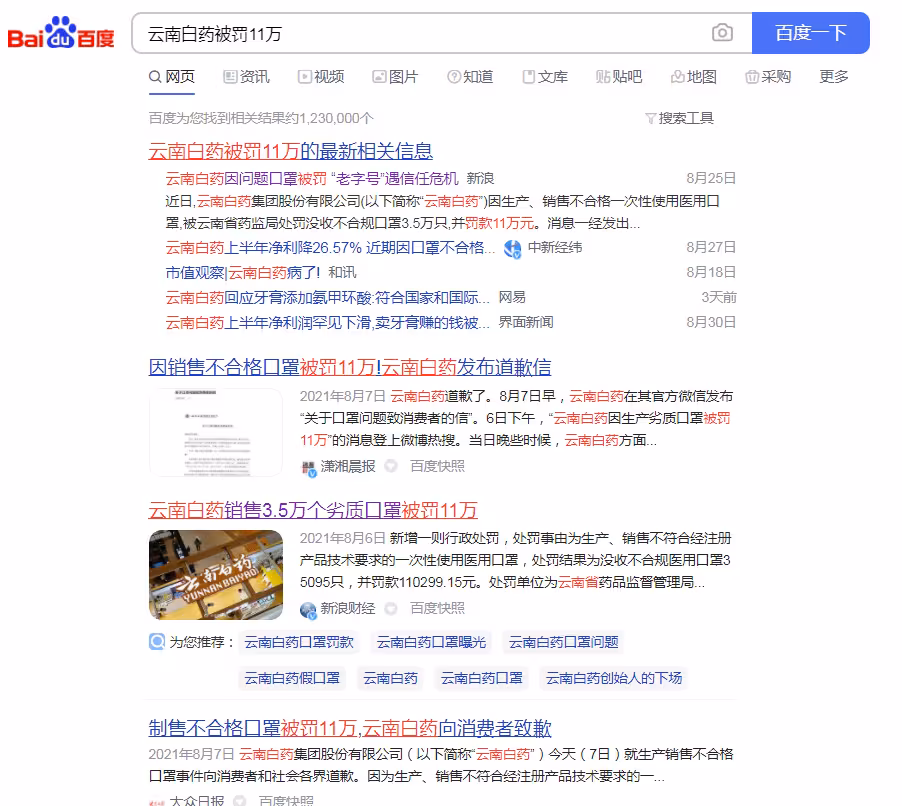Open result 云南白药销售3.5万个劣质口罩被罚11万
Viewport: 902px width, 806px height.
(313, 510)
